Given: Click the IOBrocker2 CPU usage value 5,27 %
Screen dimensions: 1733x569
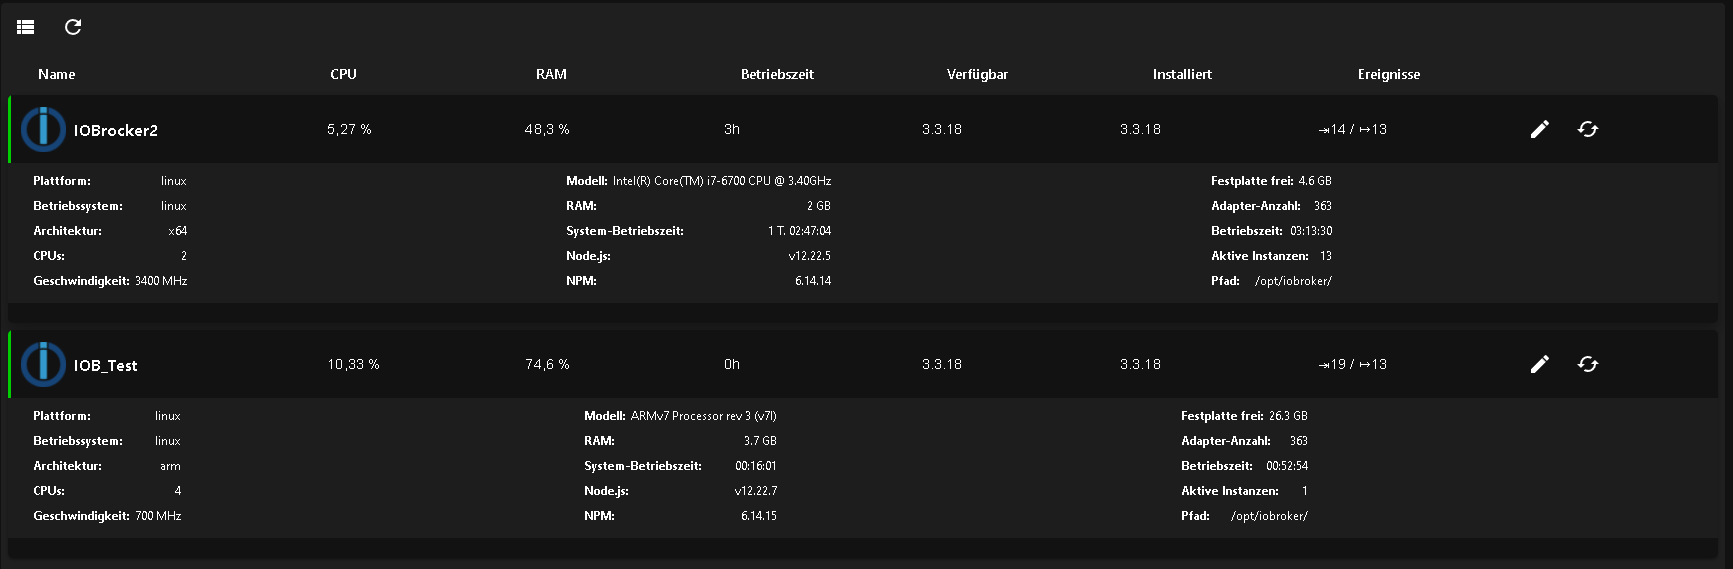Looking at the screenshot, I should pos(349,129).
